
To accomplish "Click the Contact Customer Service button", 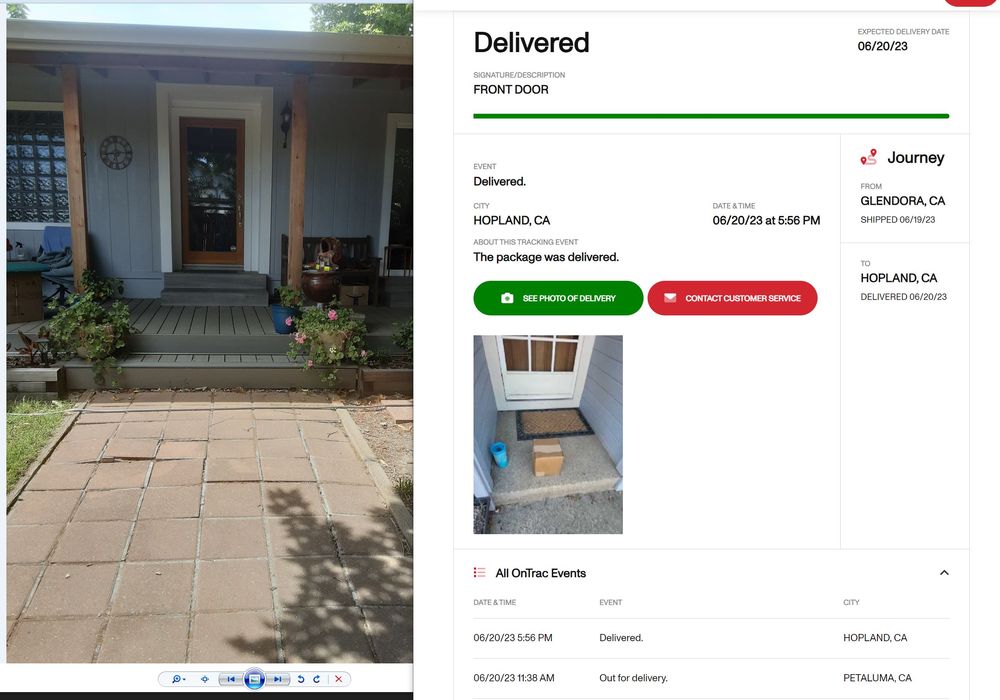I will 732,298.
